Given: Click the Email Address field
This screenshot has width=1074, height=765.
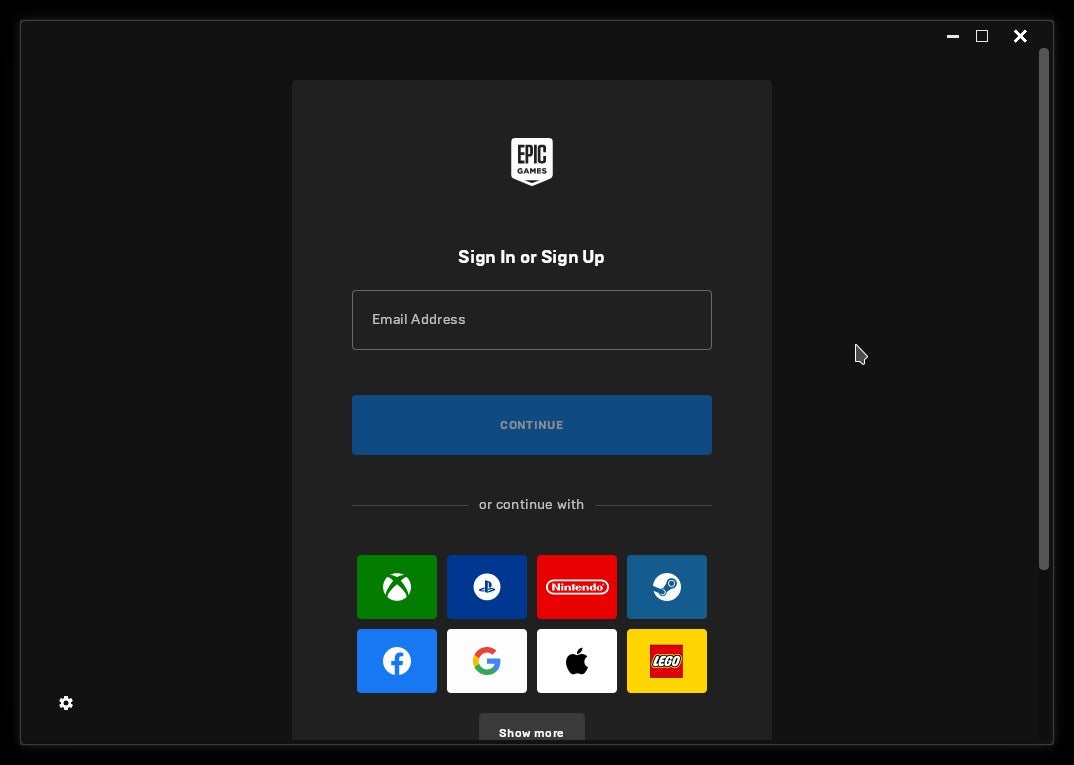Looking at the screenshot, I should pyautogui.click(x=531, y=319).
